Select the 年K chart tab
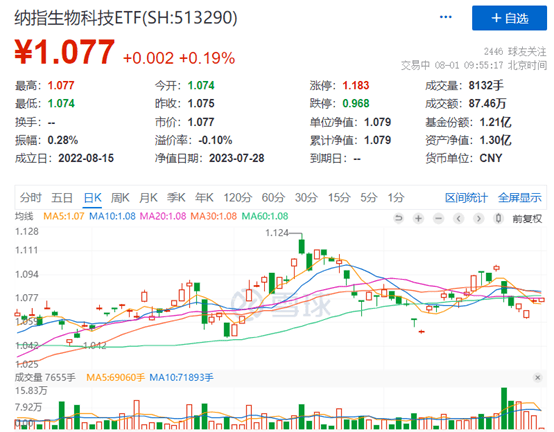The width and height of the screenshot is (554, 432). [x=204, y=197]
